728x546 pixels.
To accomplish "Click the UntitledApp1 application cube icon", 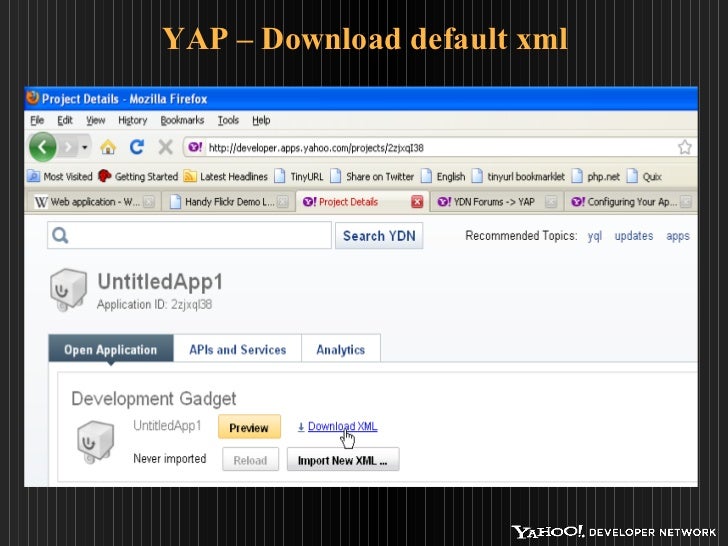I will click(68, 289).
